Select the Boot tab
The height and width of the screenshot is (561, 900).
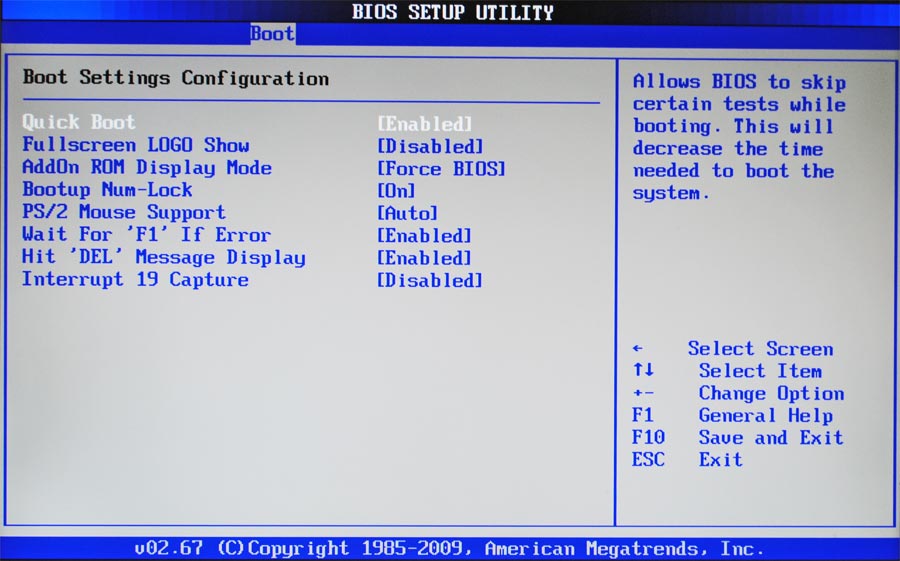pos(273,34)
